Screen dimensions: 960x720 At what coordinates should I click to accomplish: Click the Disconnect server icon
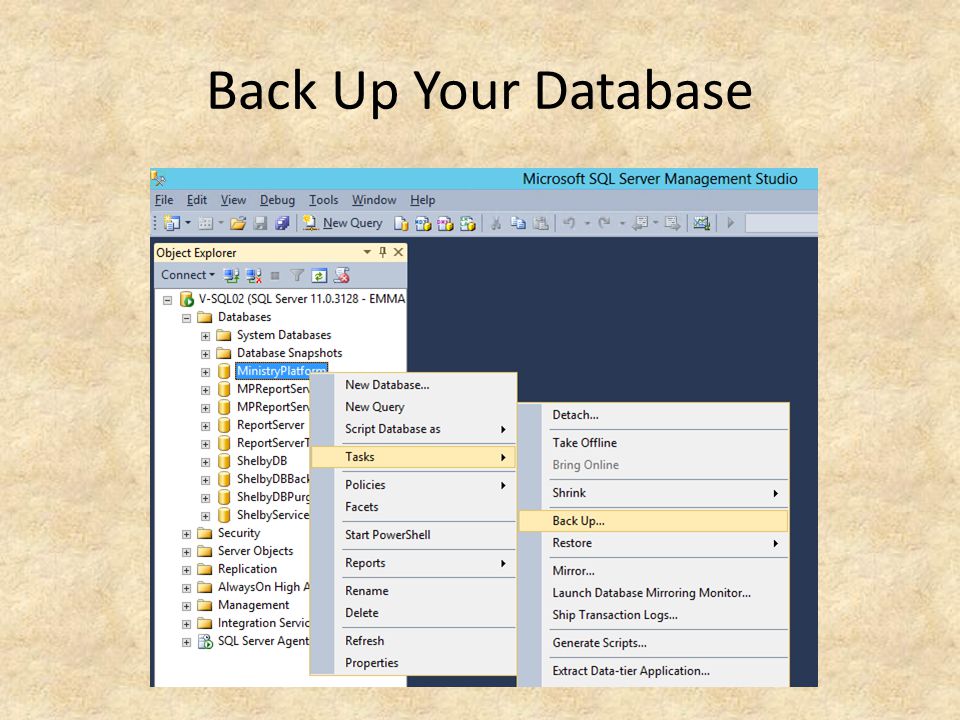253,276
